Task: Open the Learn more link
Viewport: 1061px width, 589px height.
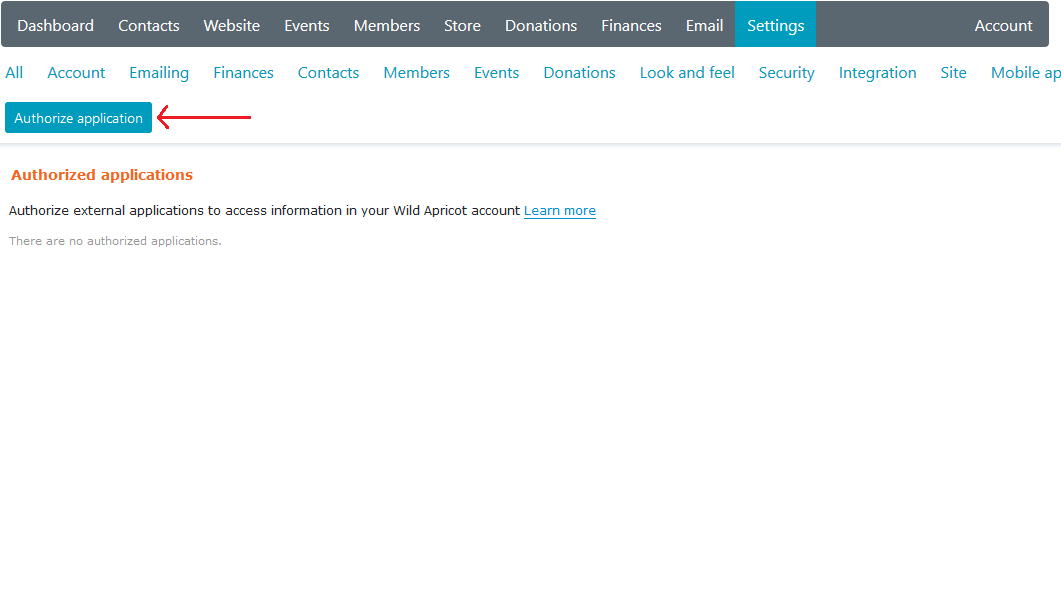Action: coord(559,210)
